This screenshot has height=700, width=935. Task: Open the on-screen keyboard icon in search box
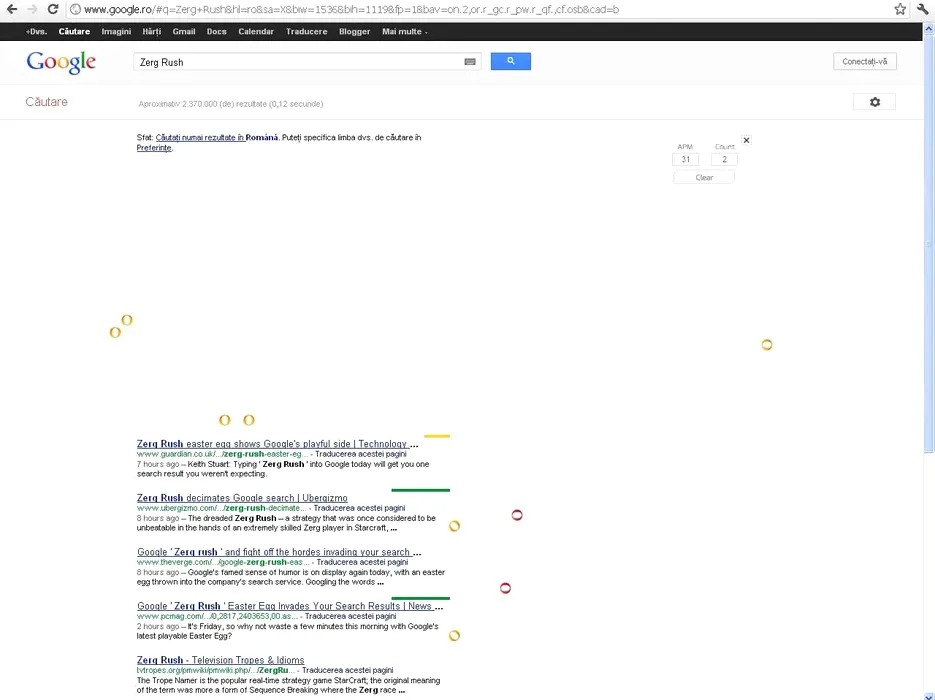point(470,62)
